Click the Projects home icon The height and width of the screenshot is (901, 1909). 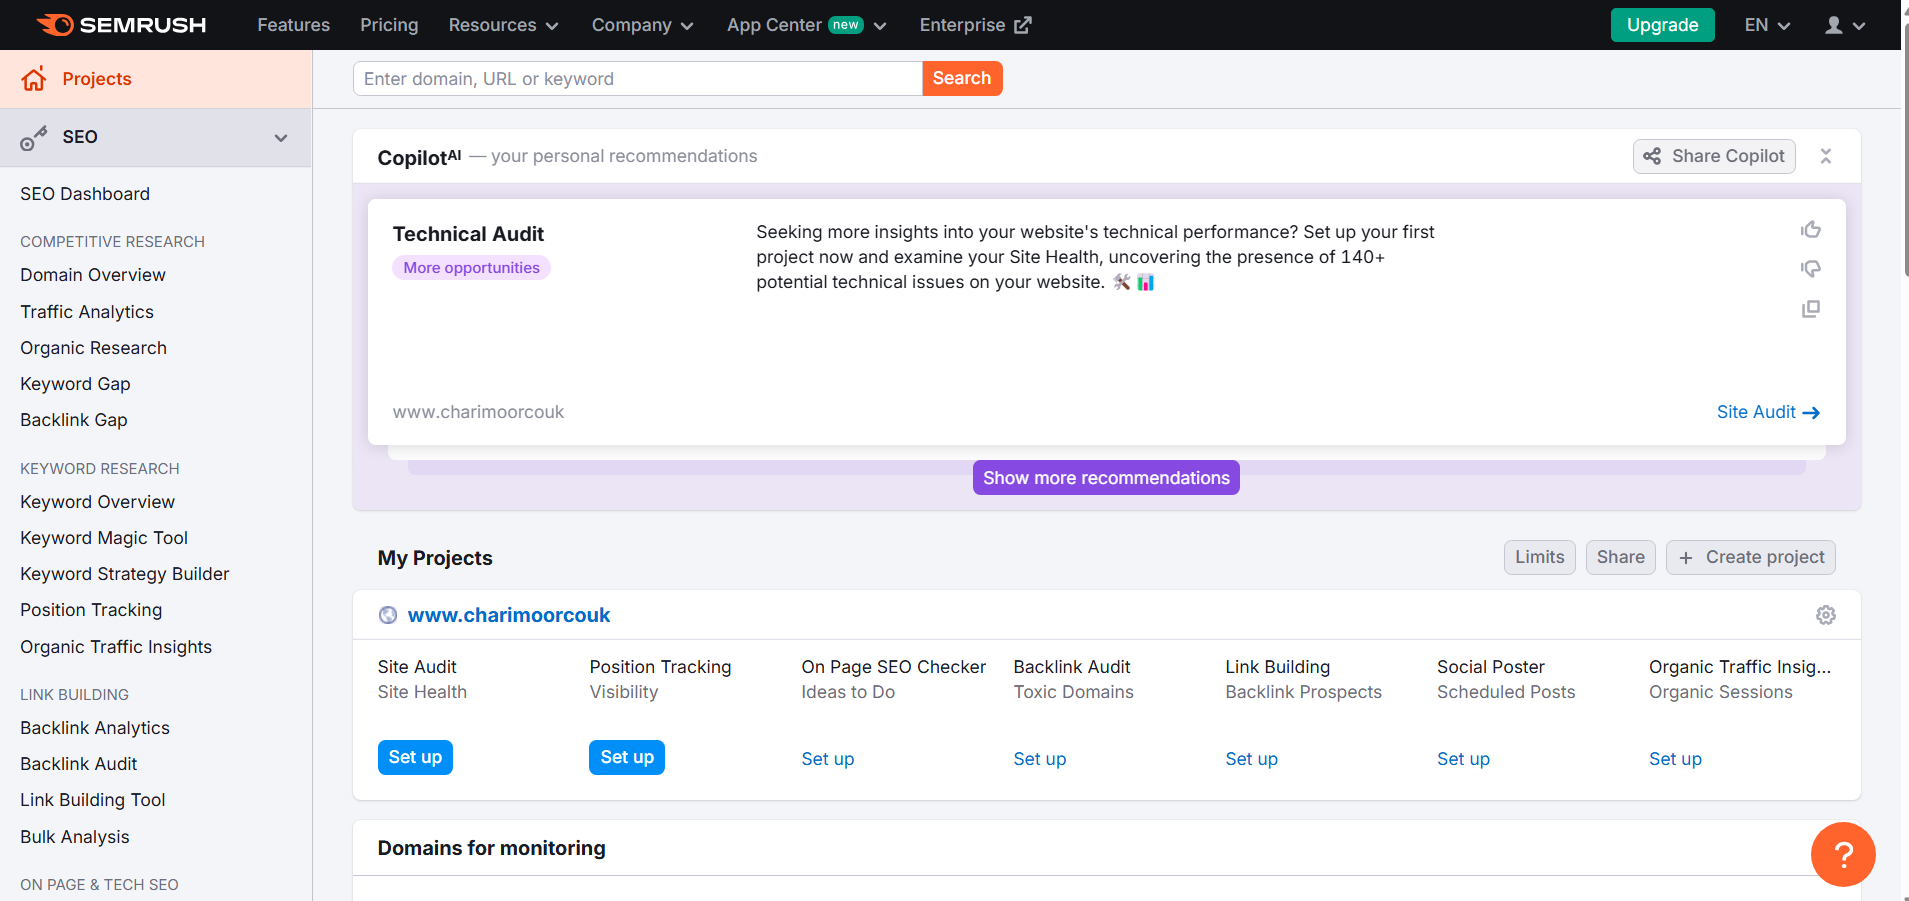34,79
